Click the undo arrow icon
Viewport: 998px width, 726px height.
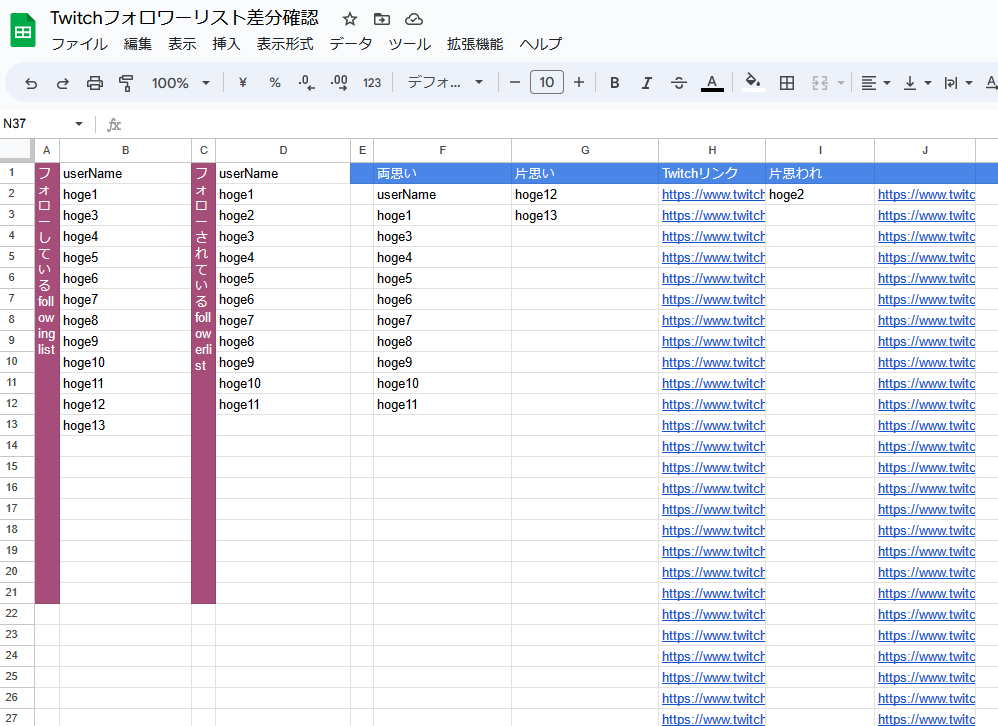(31, 83)
